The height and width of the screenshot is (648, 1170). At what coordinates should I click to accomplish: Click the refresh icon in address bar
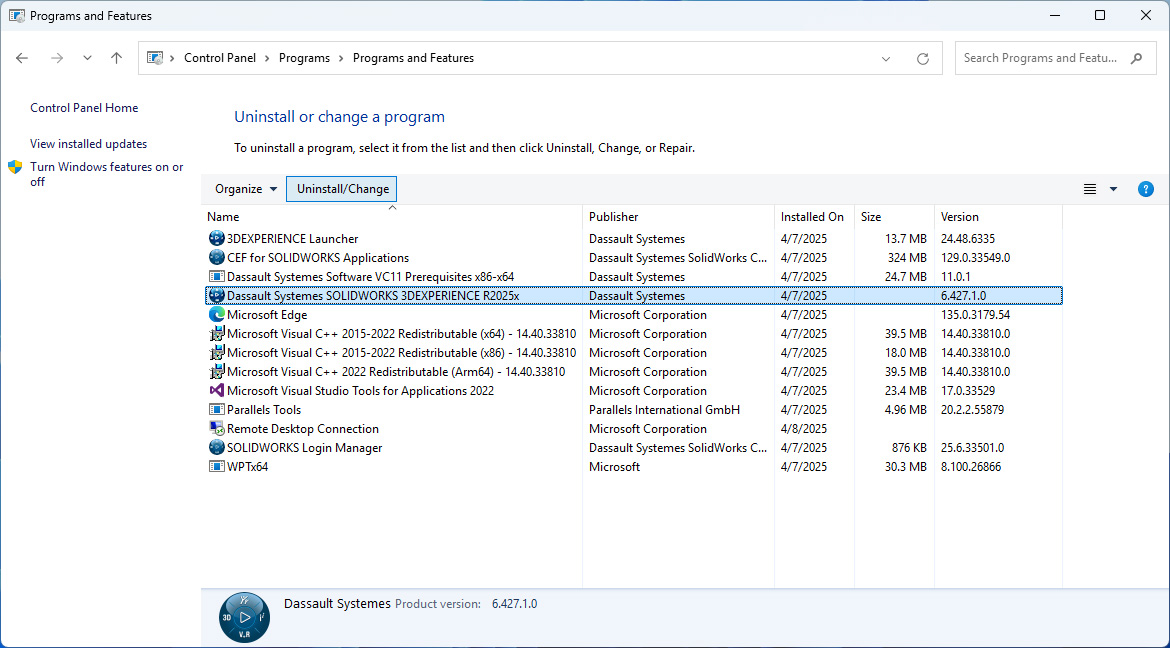coord(922,59)
